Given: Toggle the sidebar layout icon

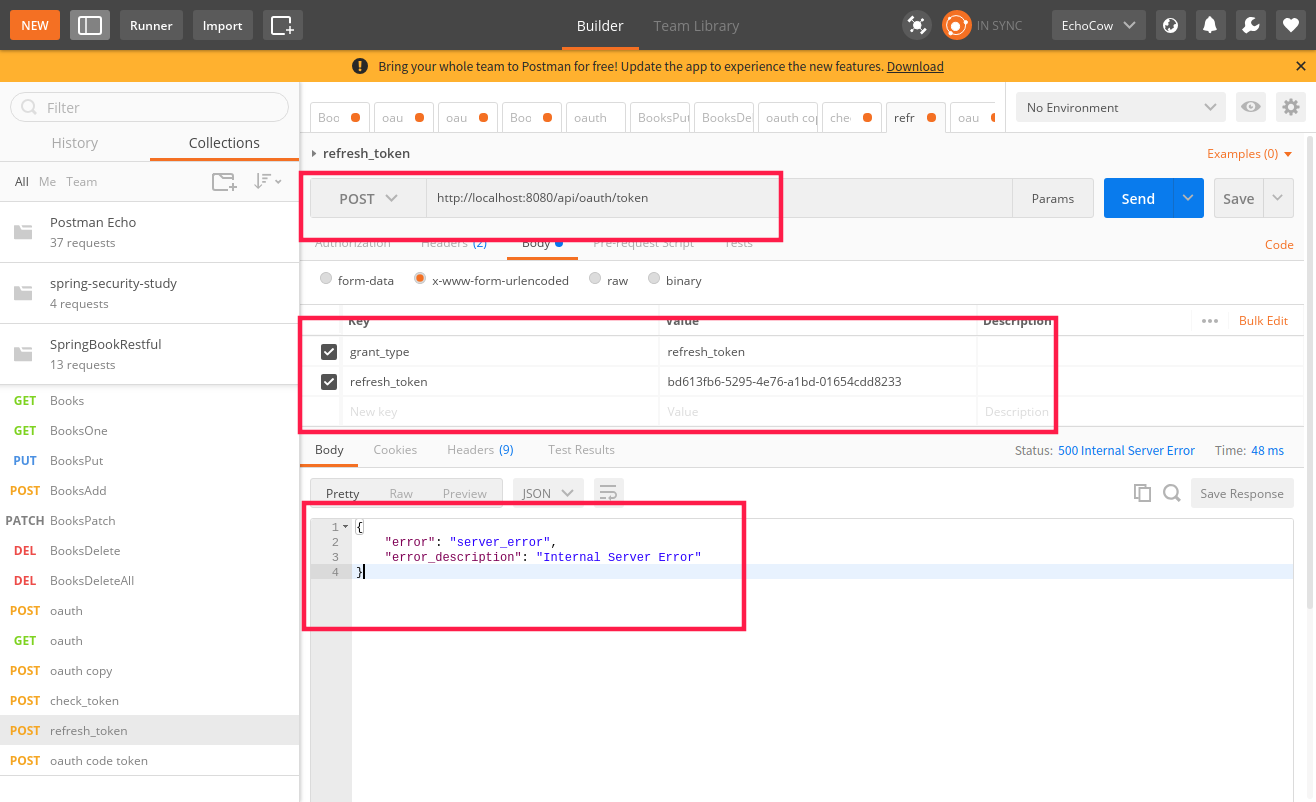Looking at the screenshot, I should tap(90, 25).
